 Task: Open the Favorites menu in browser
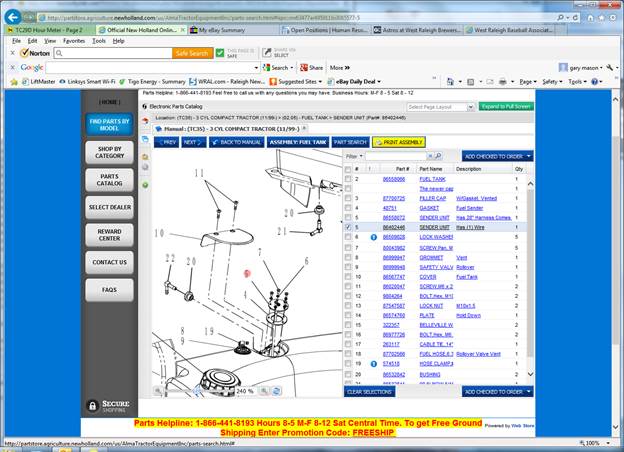[x=74, y=41]
